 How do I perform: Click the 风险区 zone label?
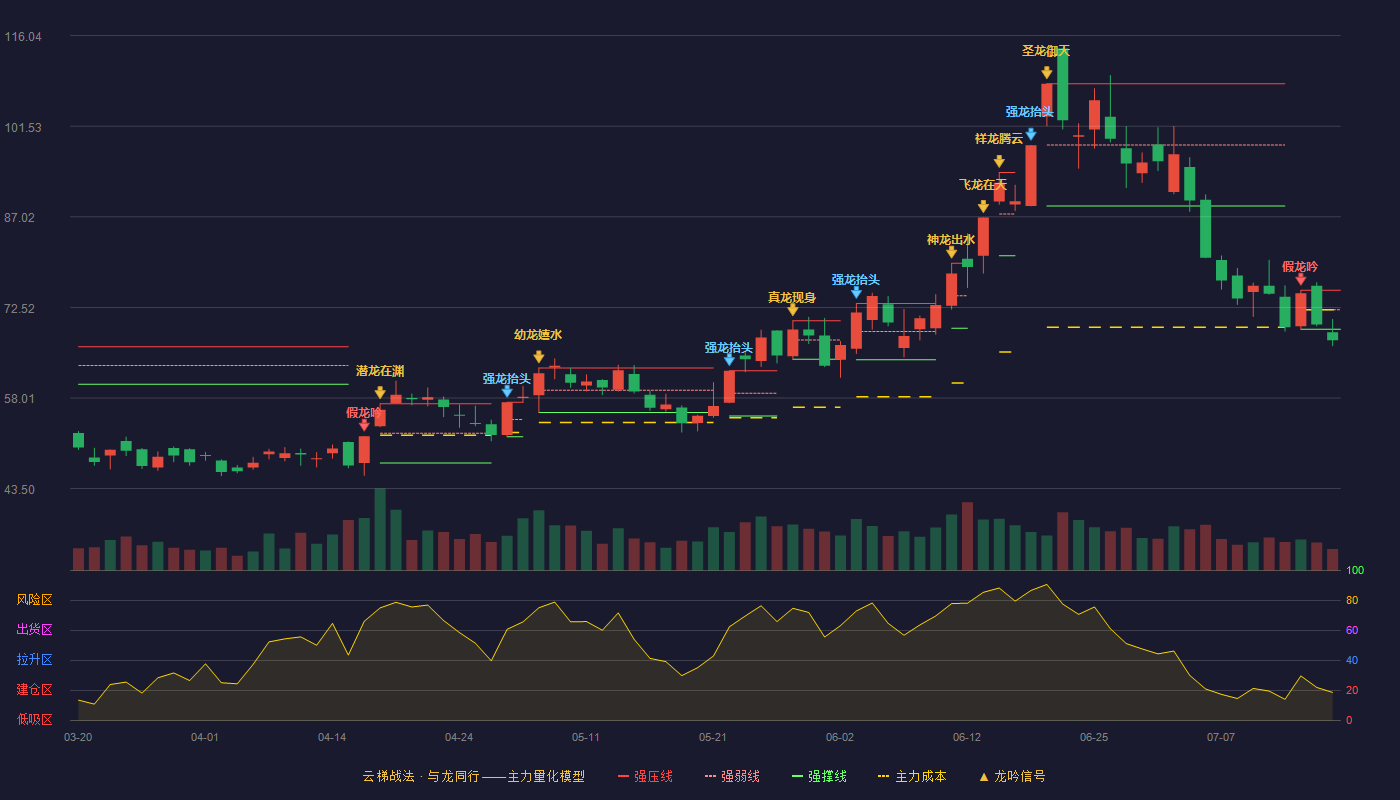[34, 600]
